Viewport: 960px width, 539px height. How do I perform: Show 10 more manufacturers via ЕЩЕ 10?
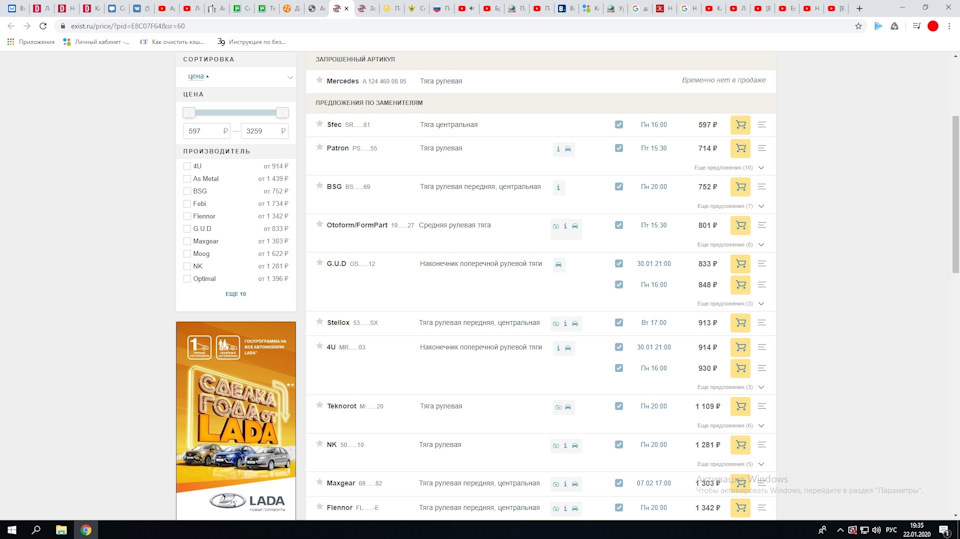pos(236,294)
